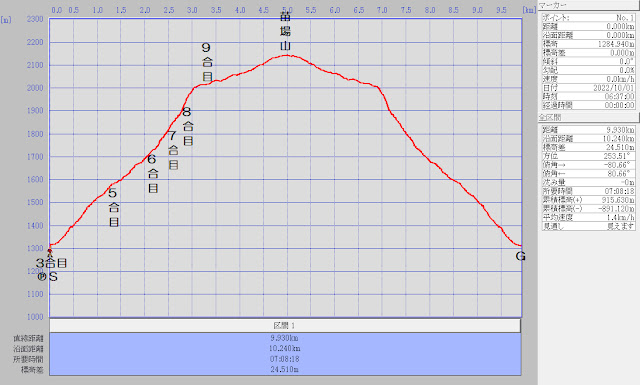Click the 標高 1284.940m value

pos(616,44)
